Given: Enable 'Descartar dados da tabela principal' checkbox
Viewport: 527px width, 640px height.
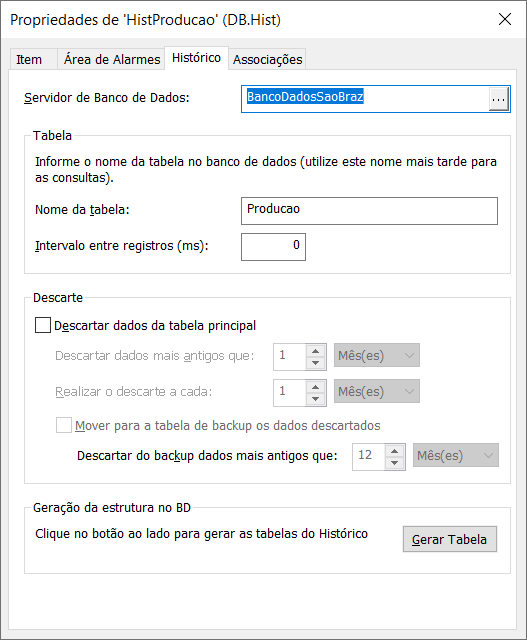Looking at the screenshot, I should 43,325.
